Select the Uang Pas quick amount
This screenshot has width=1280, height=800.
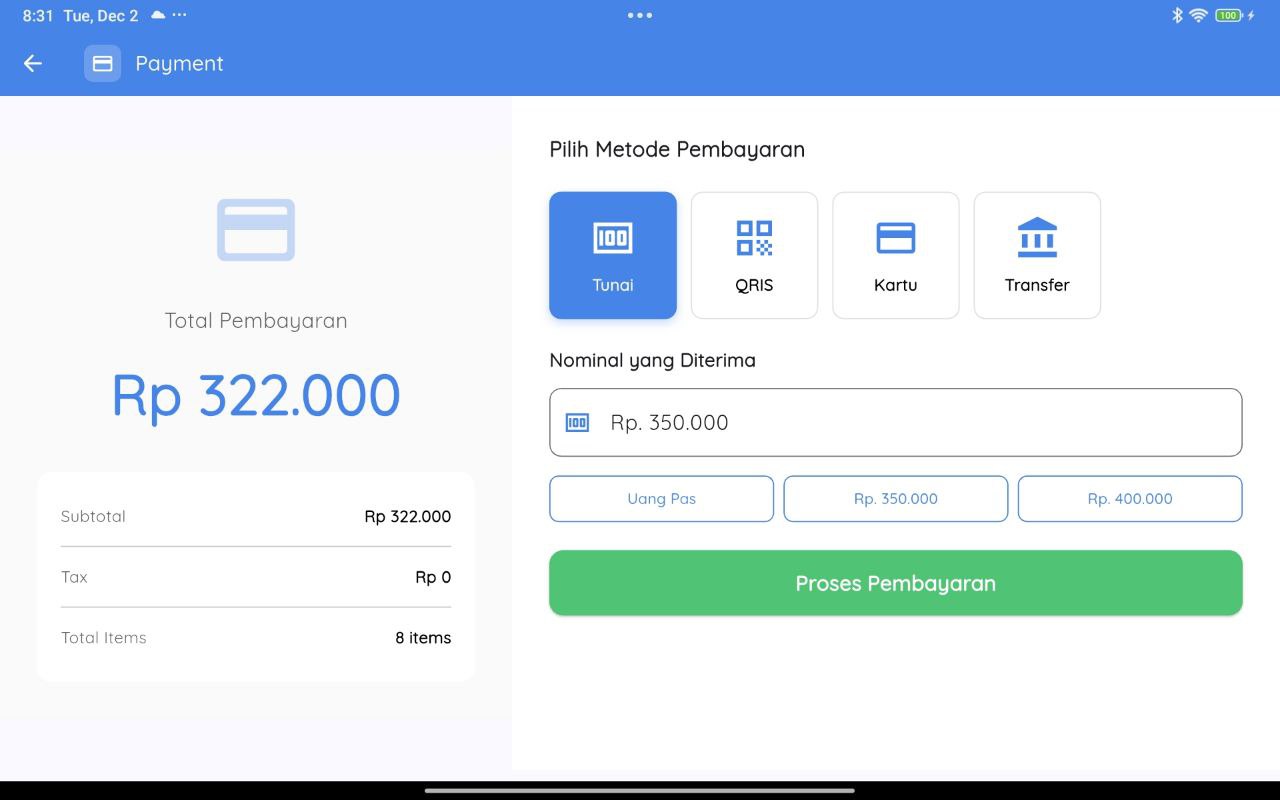pos(661,498)
